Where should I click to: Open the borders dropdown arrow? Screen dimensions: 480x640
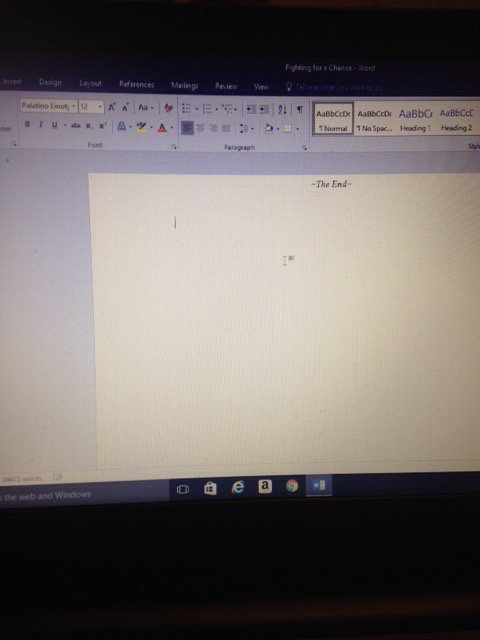point(298,129)
